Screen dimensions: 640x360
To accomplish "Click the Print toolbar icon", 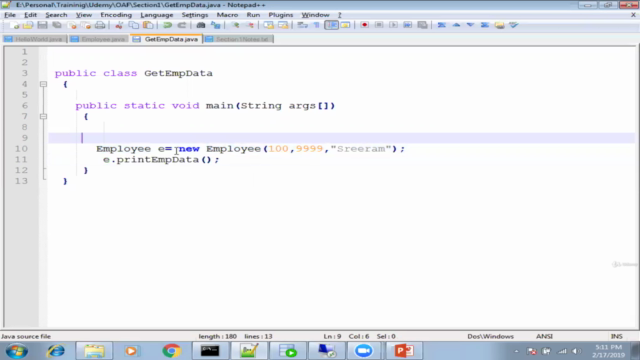I will coord(100,25).
